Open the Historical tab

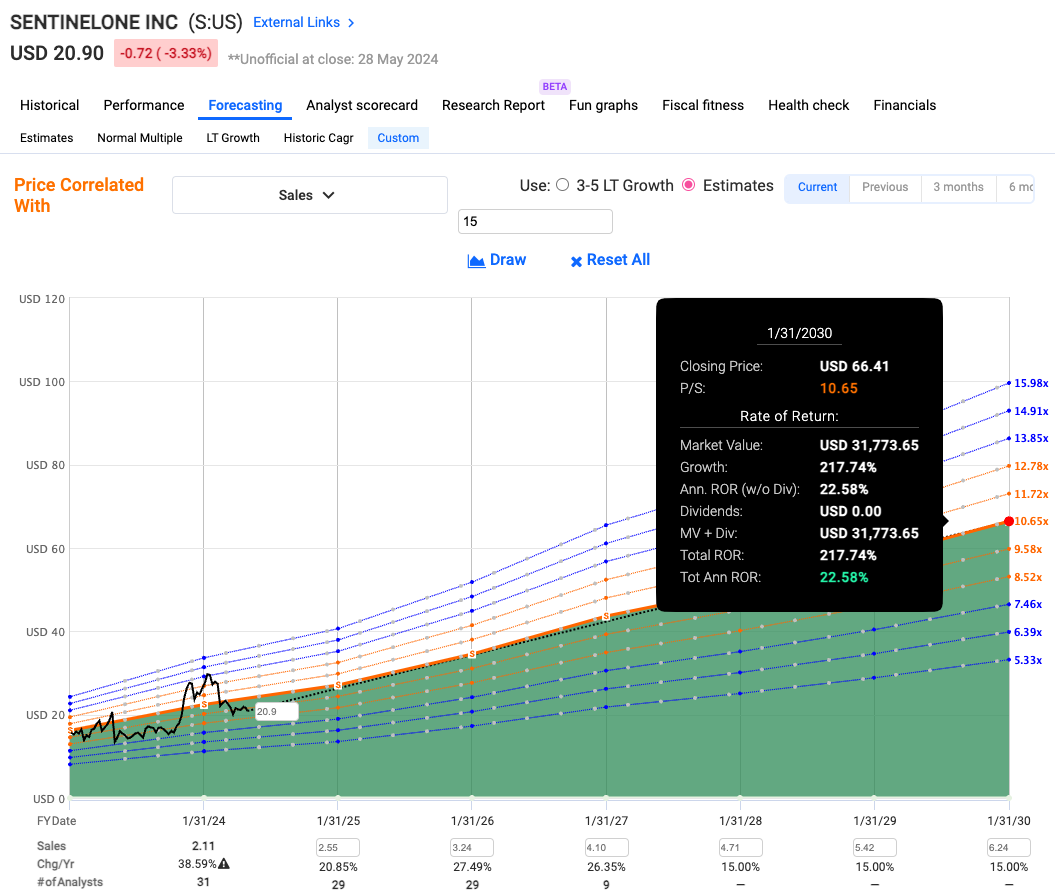point(50,105)
